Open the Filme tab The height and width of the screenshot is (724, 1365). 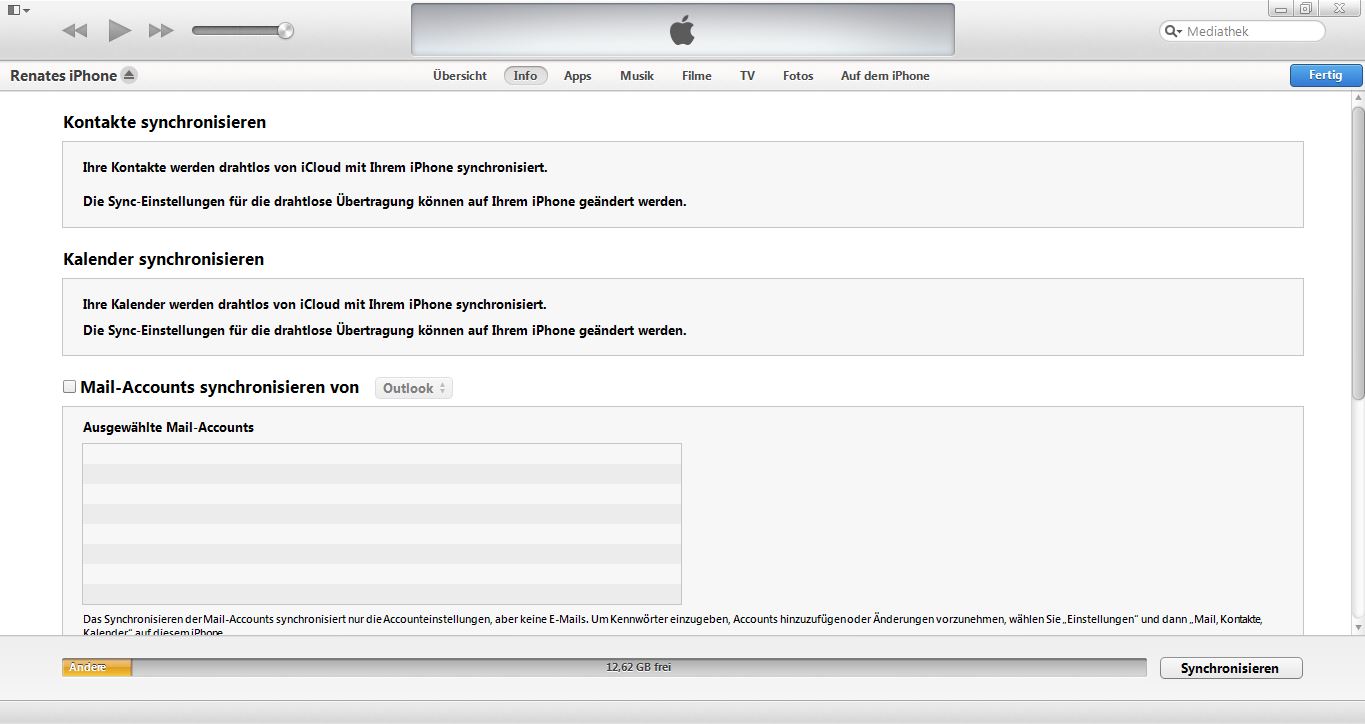tap(697, 76)
